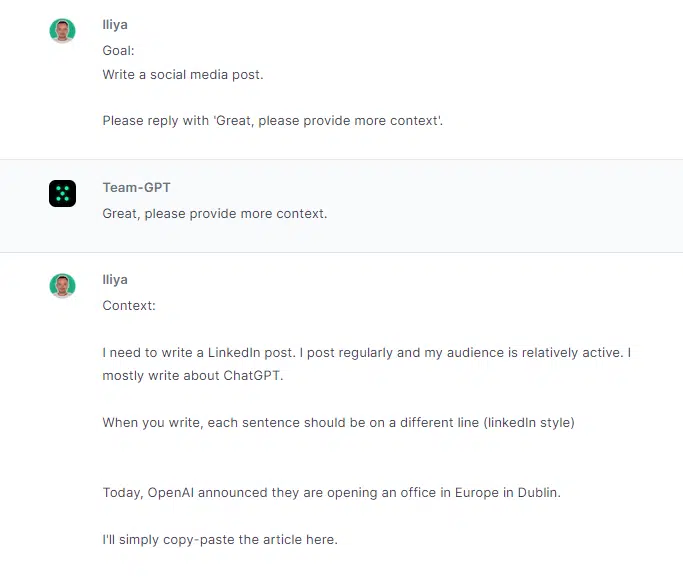This screenshot has width=683, height=577.
Task: Click the 'Please reply with' instruction line
Action: point(273,121)
